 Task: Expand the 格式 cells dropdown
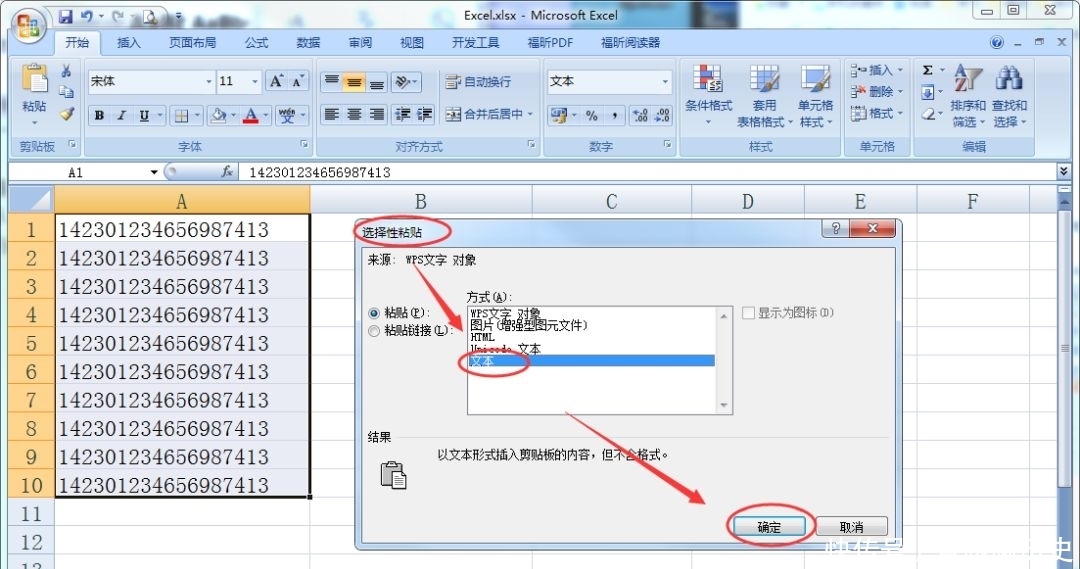coord(900,114)
